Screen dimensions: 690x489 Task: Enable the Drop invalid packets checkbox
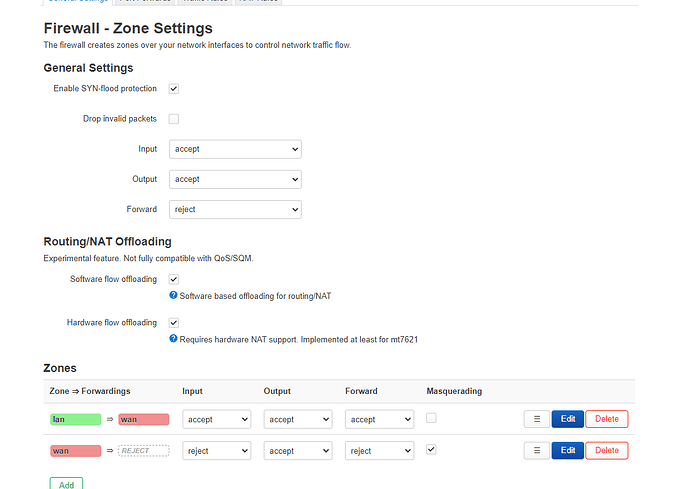point(174,119)
